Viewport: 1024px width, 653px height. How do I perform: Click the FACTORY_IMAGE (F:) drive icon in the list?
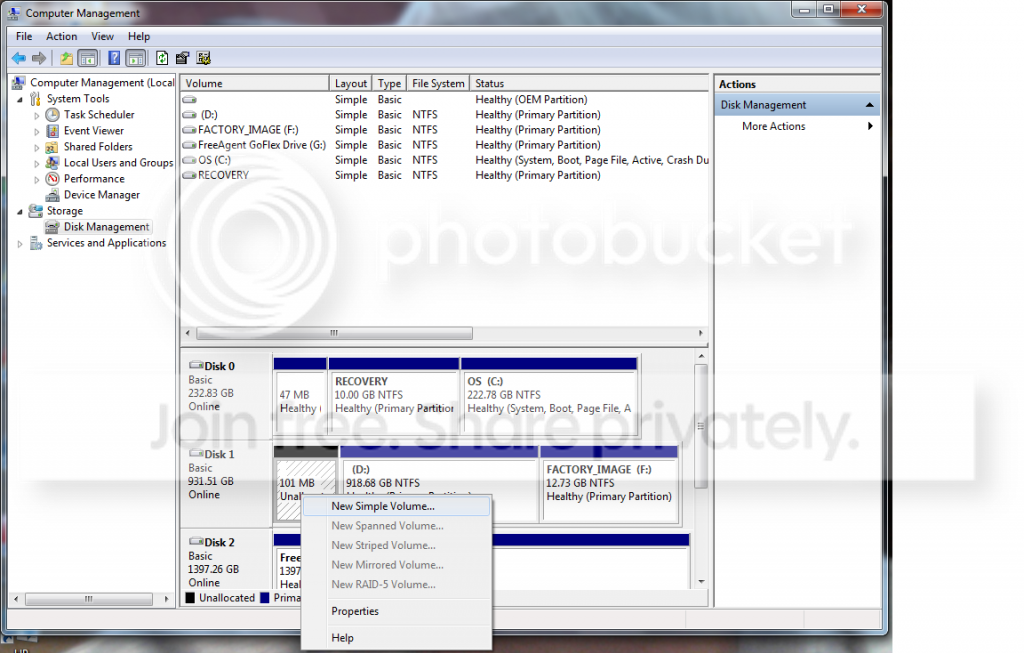pos(189,130)
